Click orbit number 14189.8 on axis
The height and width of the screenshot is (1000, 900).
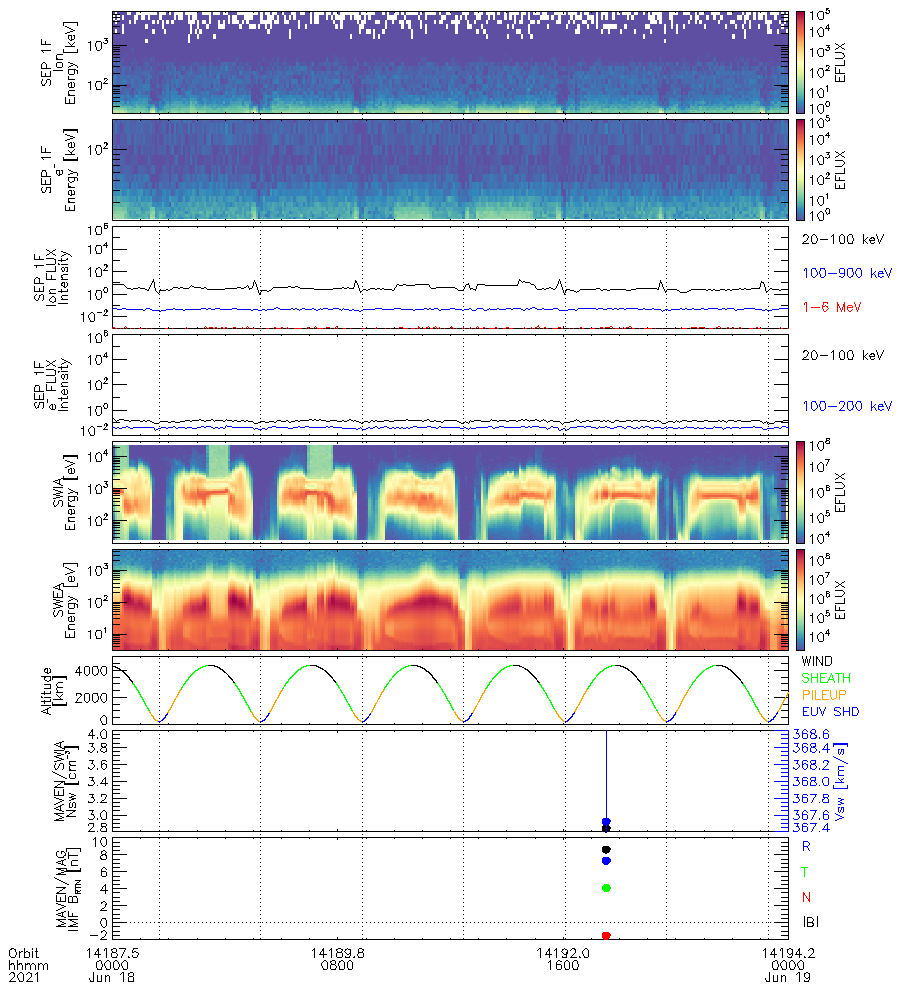tap(337, 952)
